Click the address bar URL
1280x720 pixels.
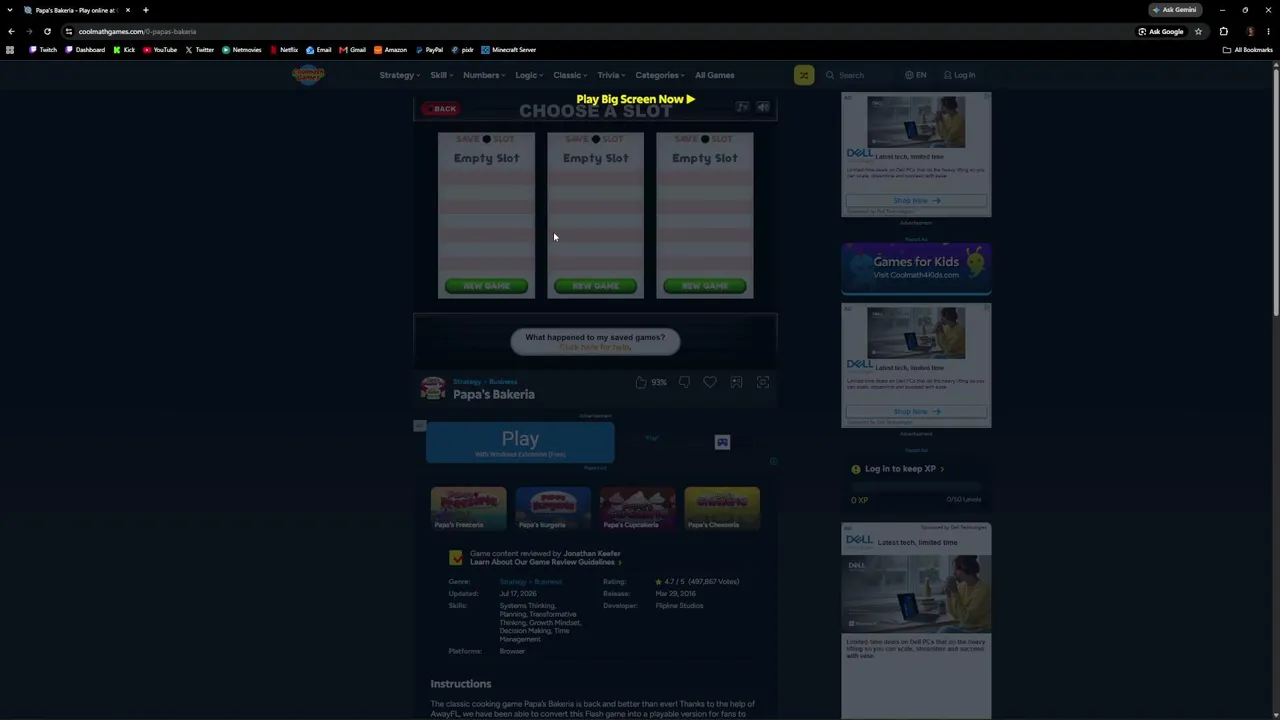point(137,31)
